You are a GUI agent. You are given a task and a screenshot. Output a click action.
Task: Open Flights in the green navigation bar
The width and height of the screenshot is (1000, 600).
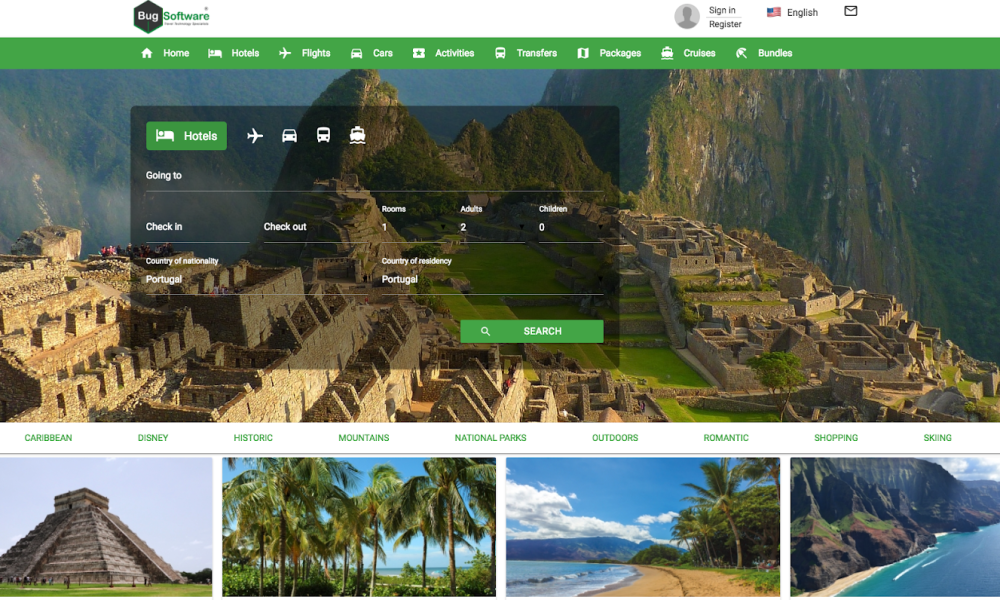(x=305, y=53)
